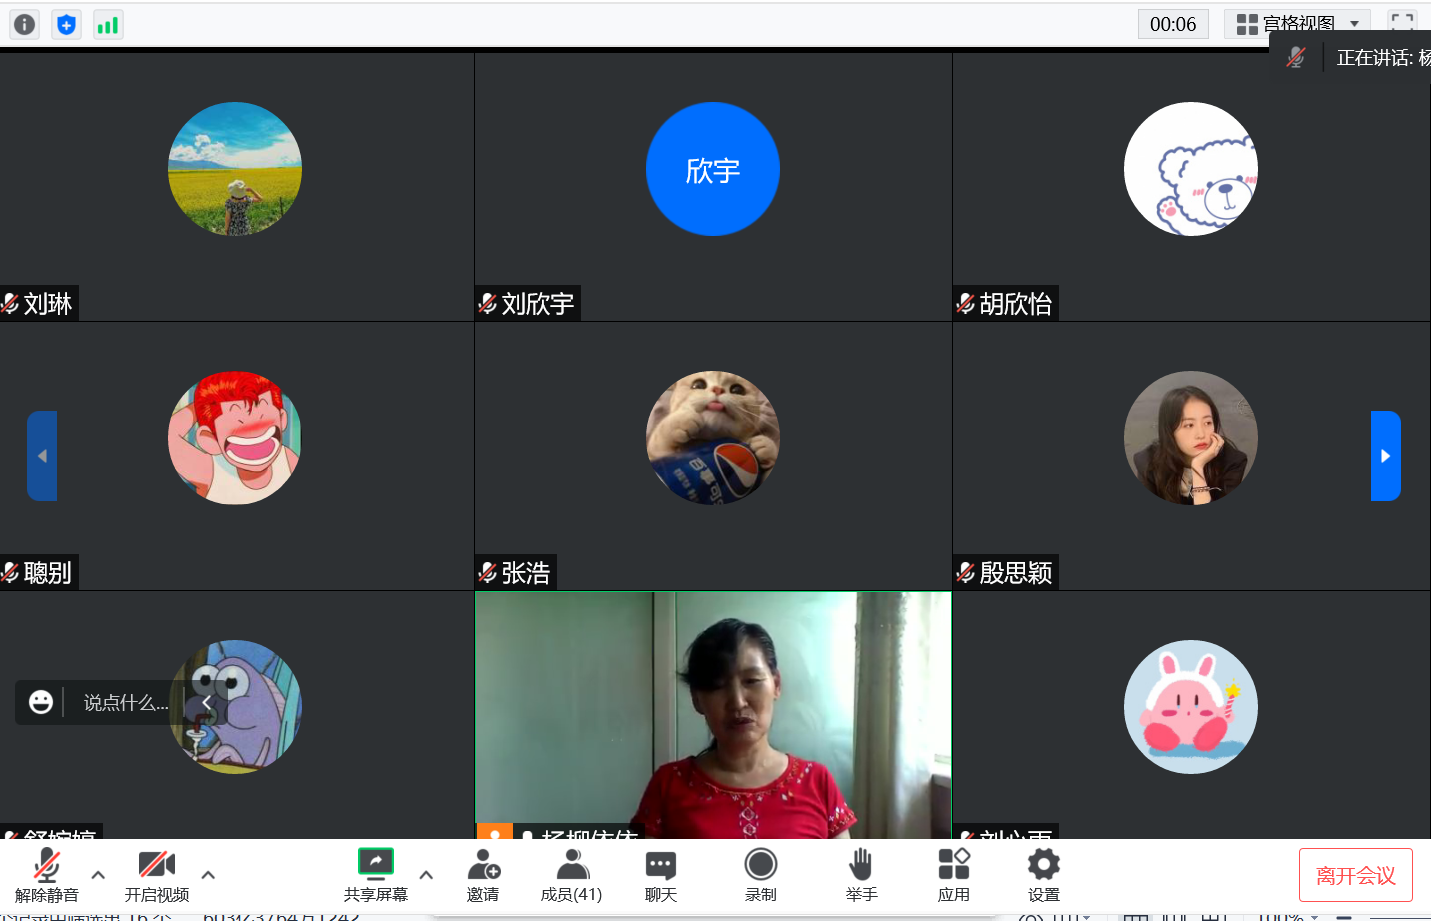Screen dimensions: 1431x921
Task: Expand audio options arrow beside microphone
Action: click(98, 875)
